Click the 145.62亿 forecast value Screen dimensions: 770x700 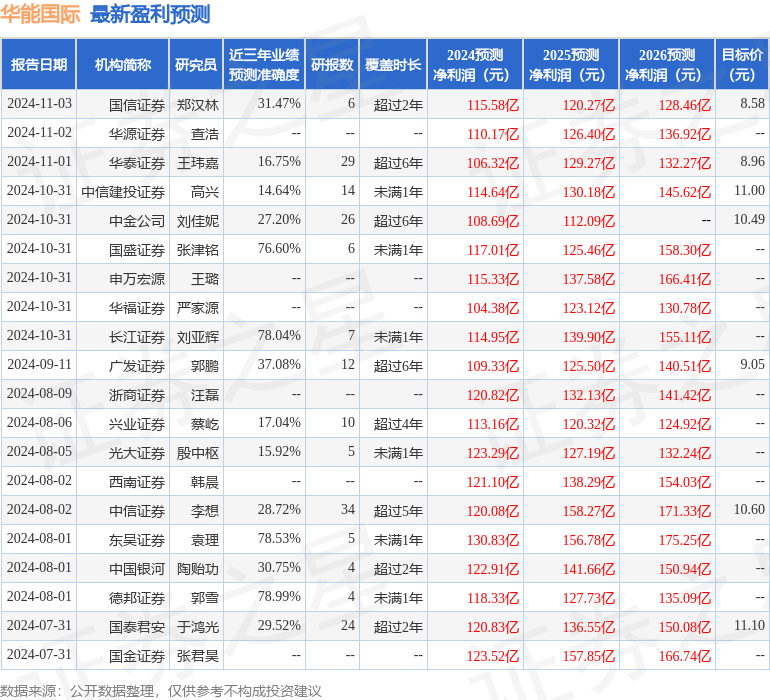685,192
